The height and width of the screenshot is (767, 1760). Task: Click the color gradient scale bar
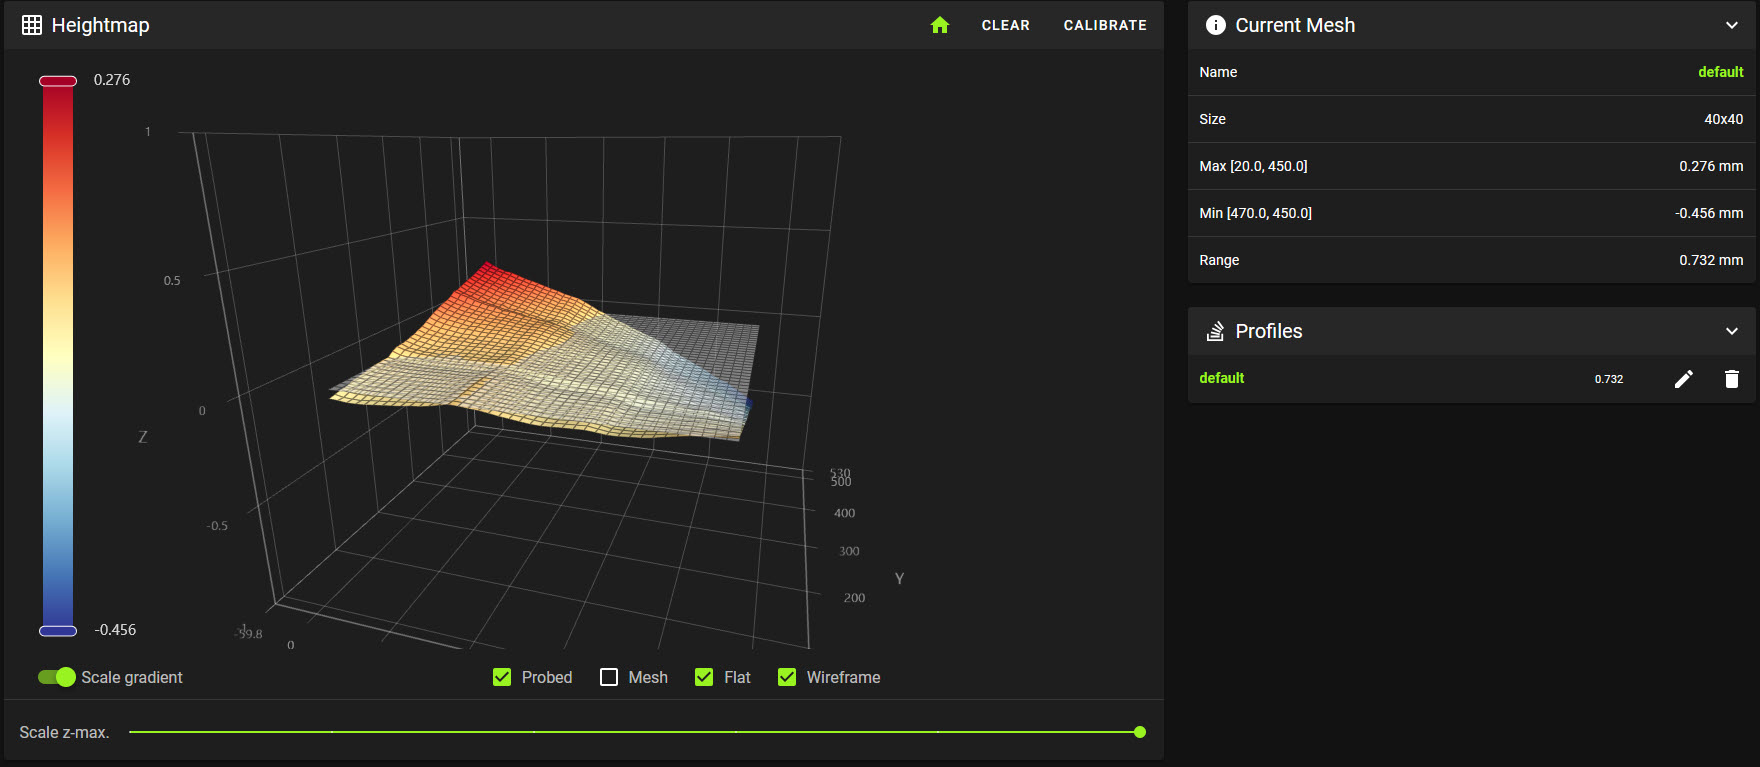click(58, 356)
